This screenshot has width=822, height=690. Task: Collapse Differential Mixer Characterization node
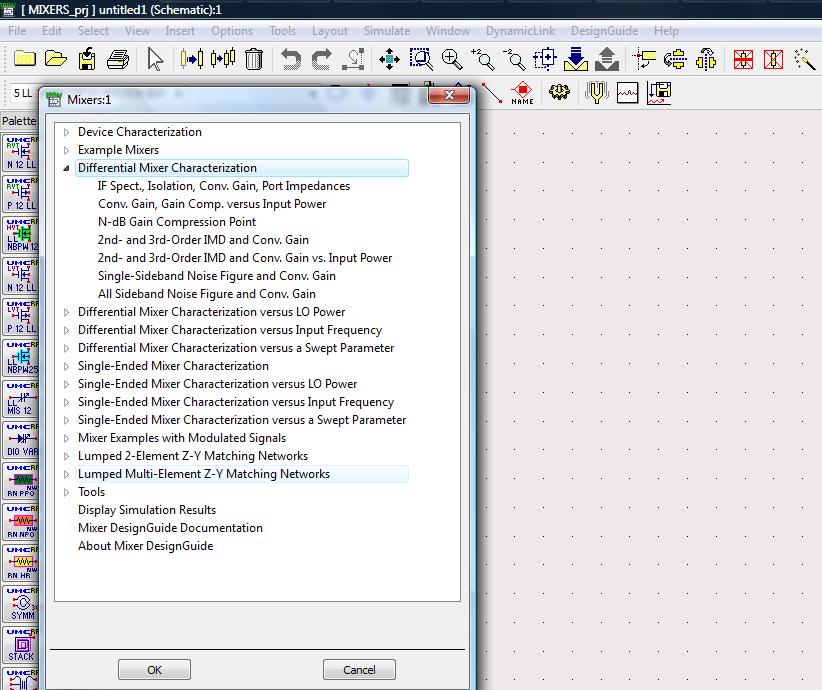(x=67, y=168)
